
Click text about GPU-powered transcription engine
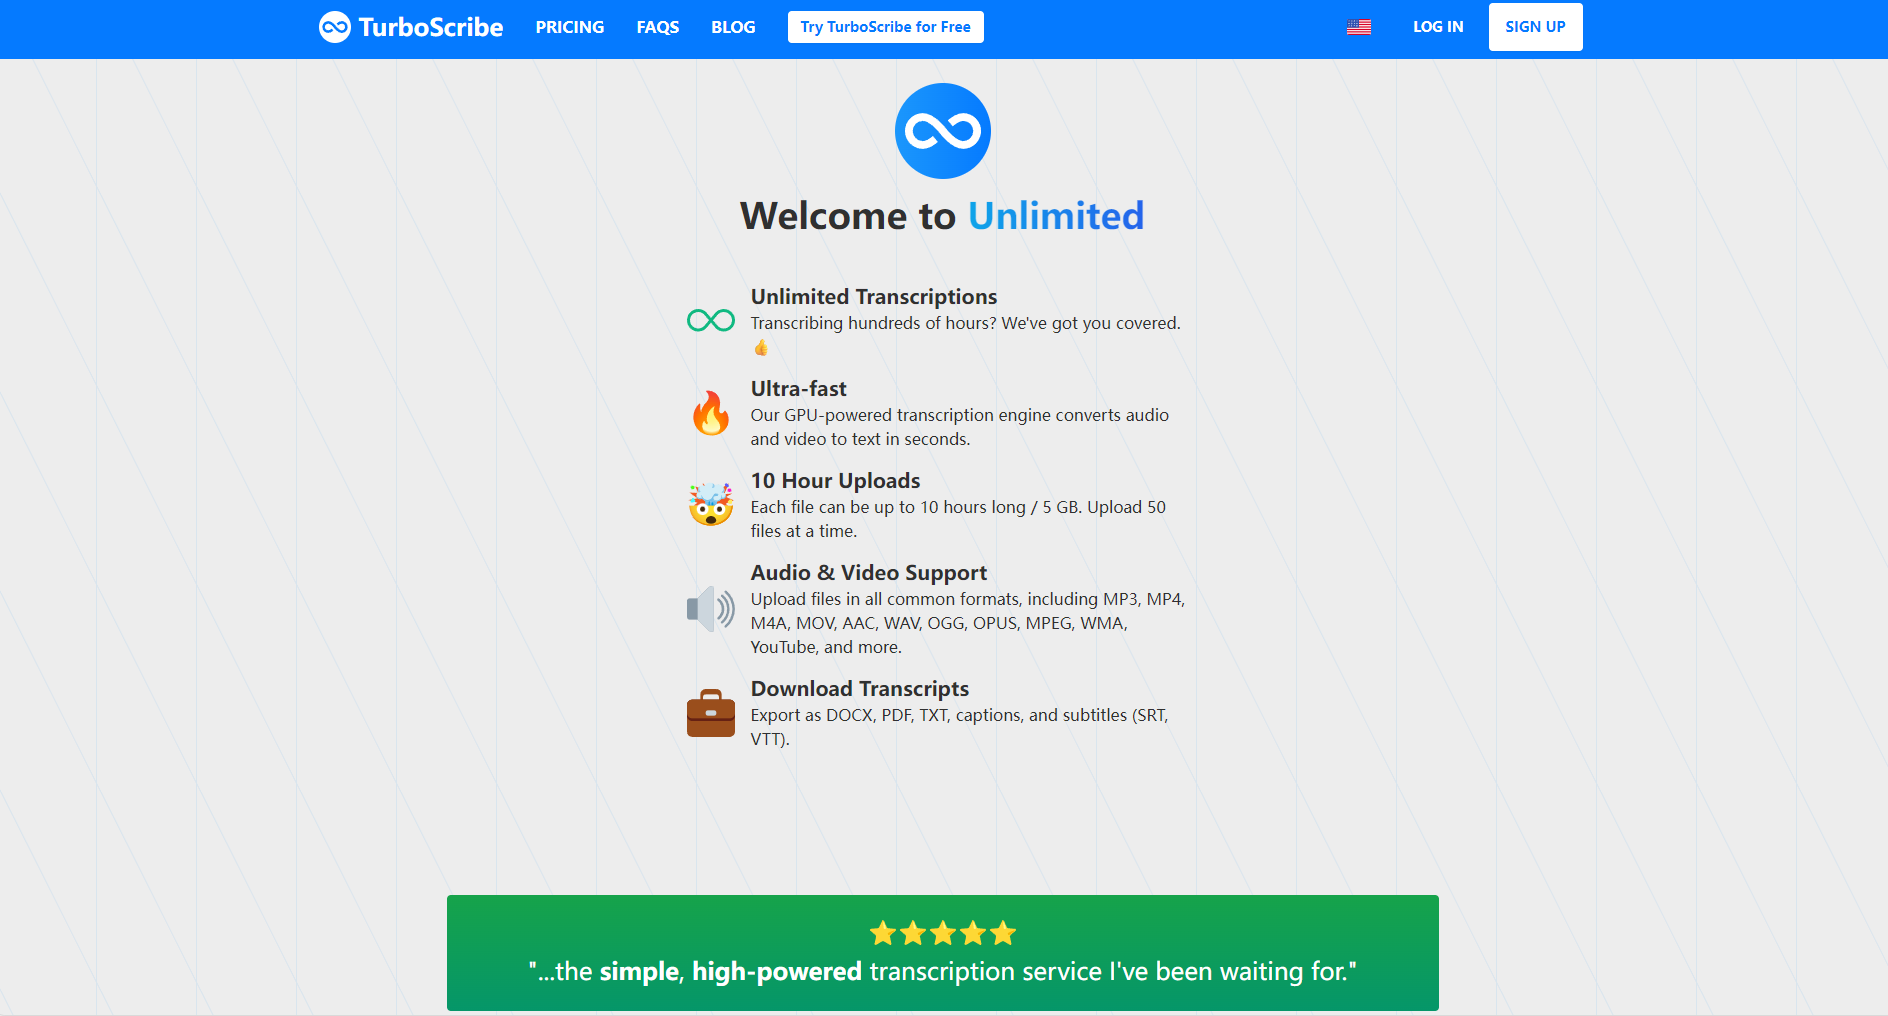point(960,427)
